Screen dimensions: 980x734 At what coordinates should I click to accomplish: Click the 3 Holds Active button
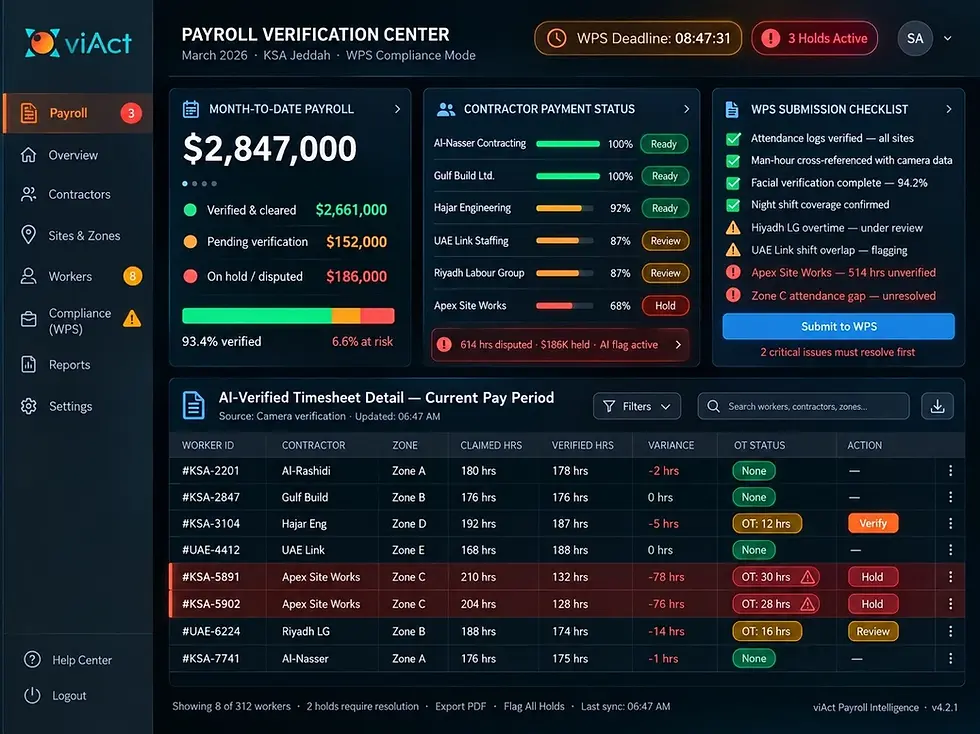(x=815, y=38)
